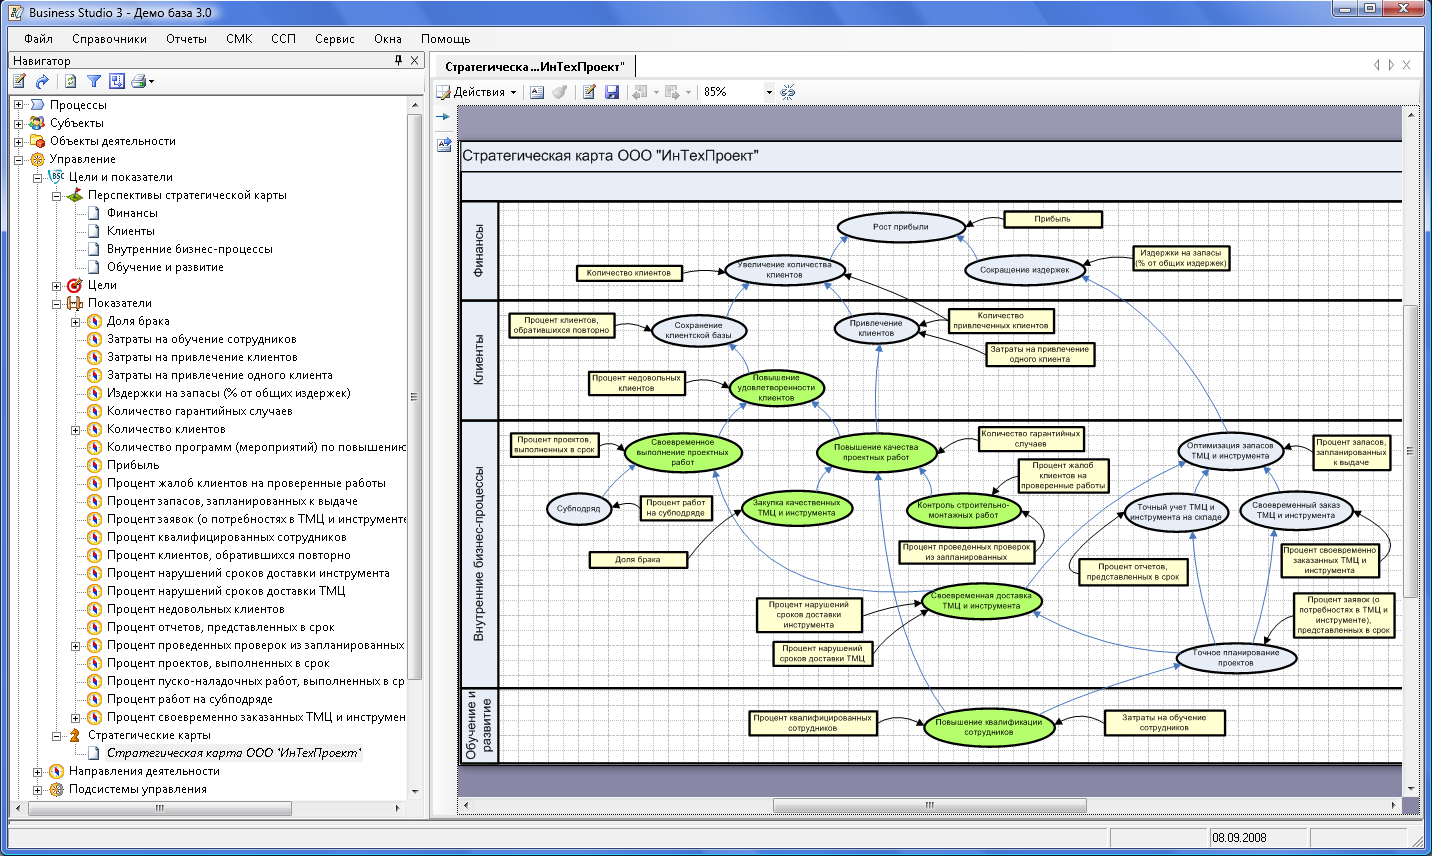Click the forward navigation icon in diagram toolbar

click(x=673, y=92)
